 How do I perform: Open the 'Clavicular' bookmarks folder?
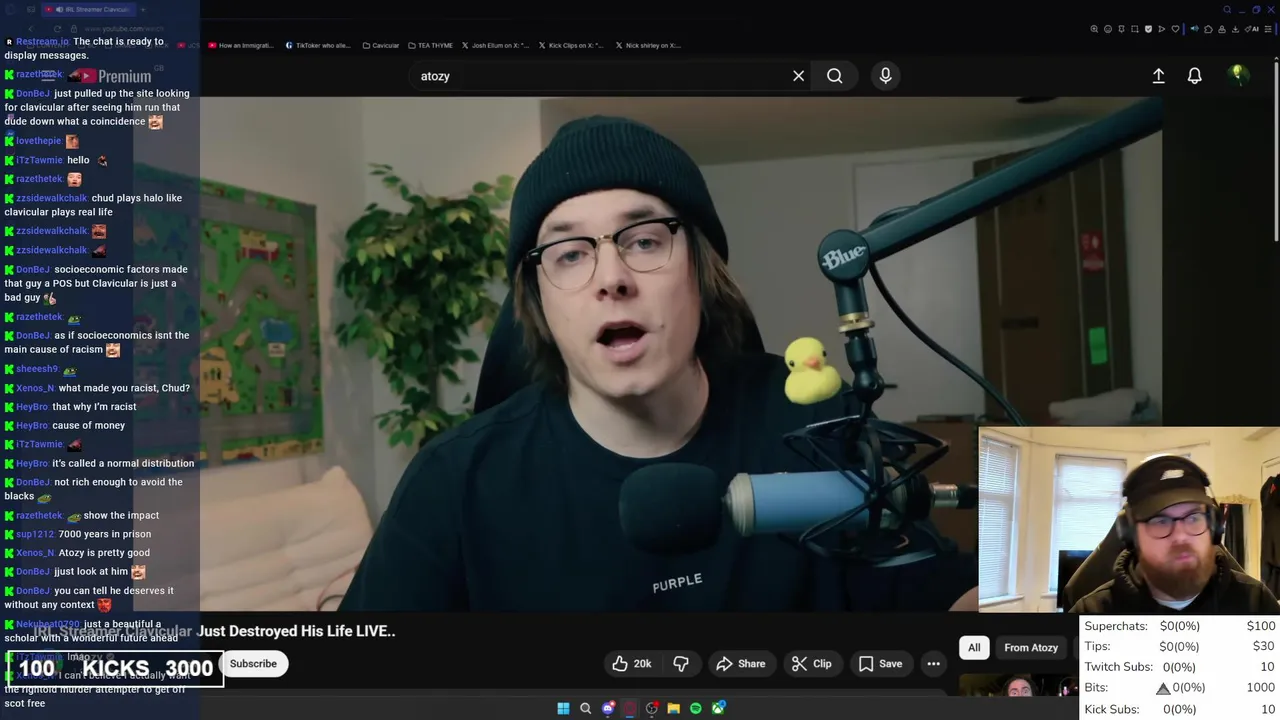click(x=381, y=45)
